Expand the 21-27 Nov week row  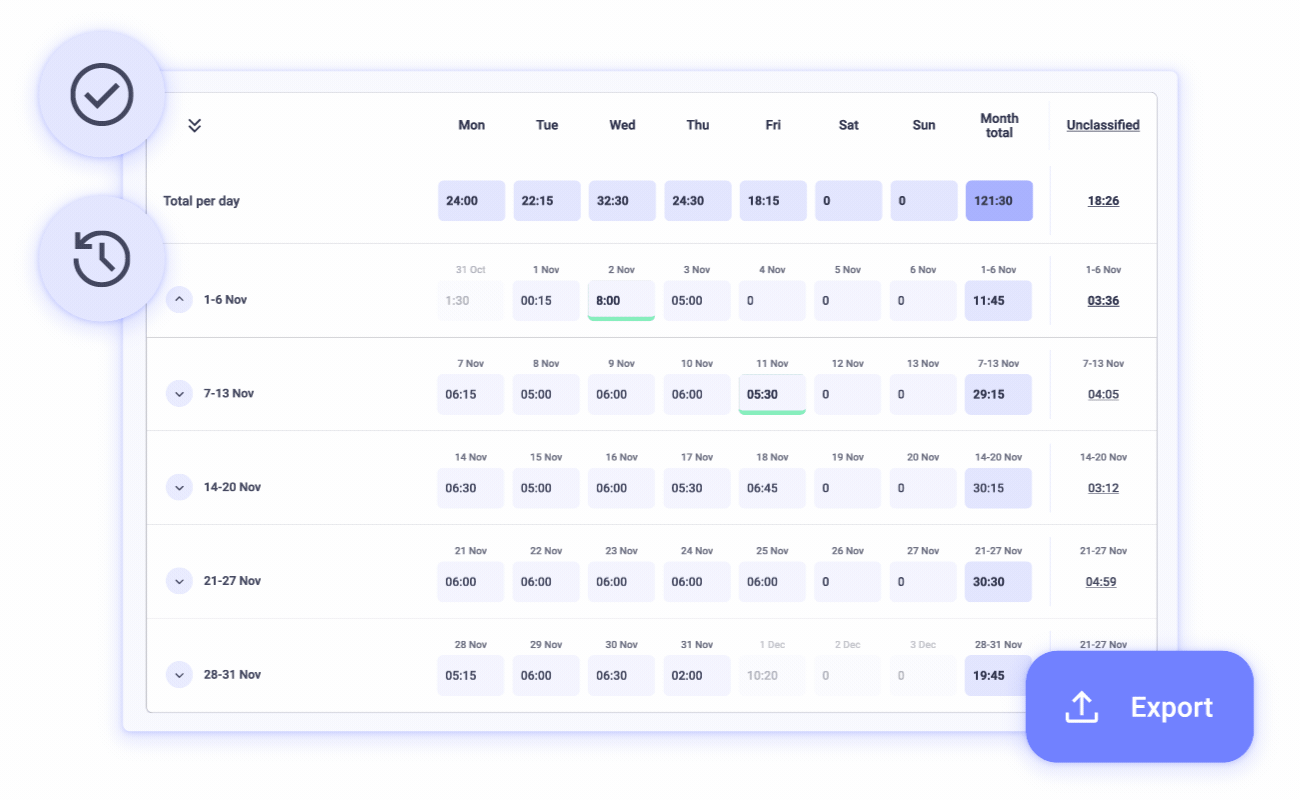(179, 581)
